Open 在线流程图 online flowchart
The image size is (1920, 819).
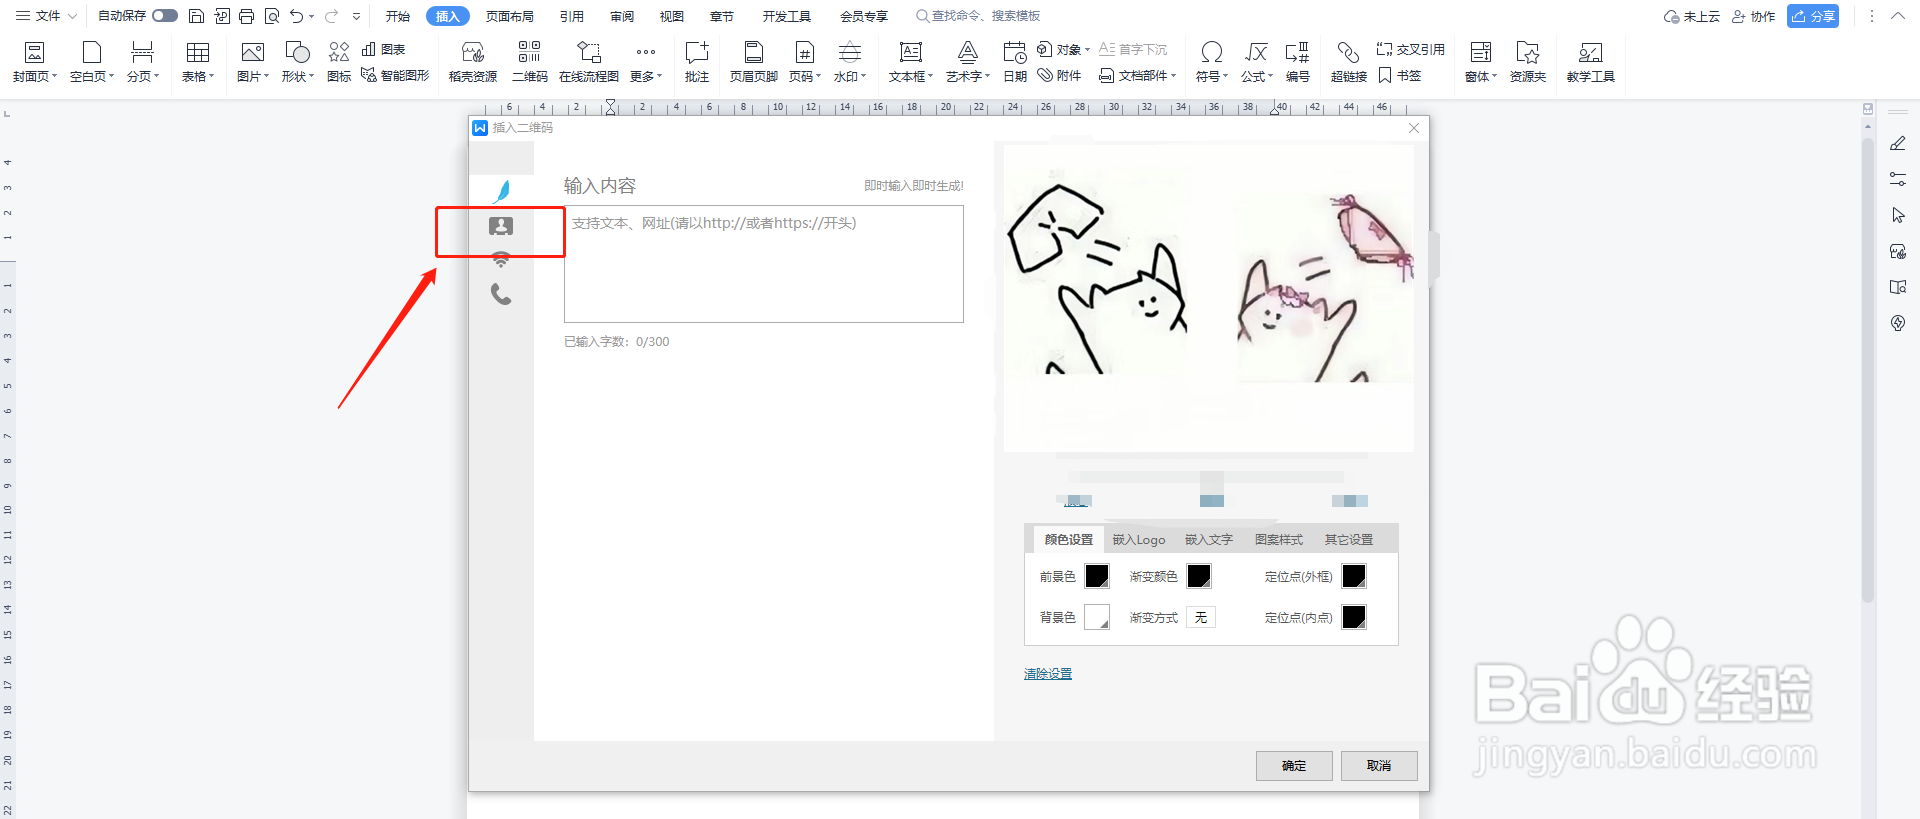click(589, 62)
